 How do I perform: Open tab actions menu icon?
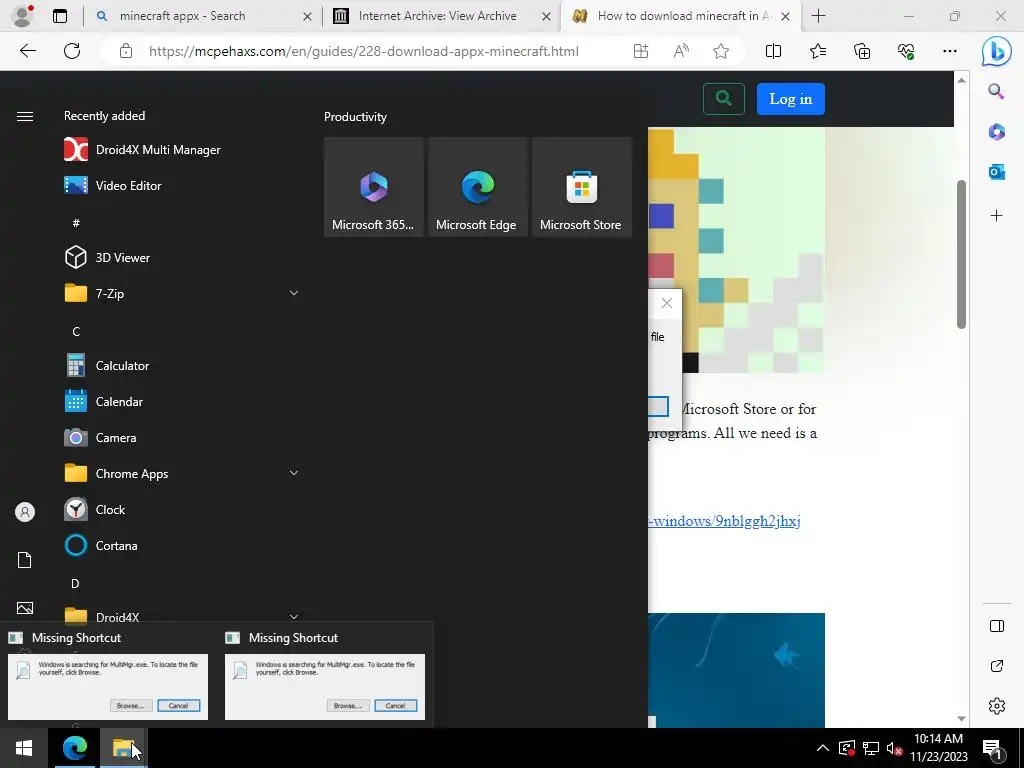(60, 16)
